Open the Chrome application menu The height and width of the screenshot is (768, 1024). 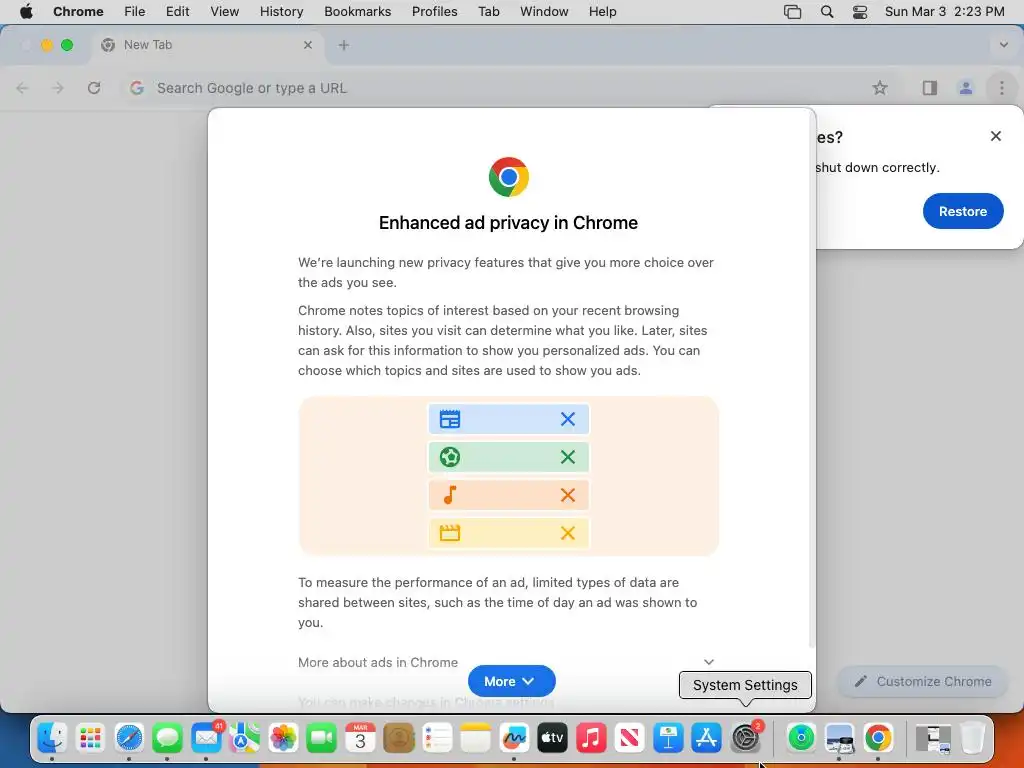(x=78, y=11)
